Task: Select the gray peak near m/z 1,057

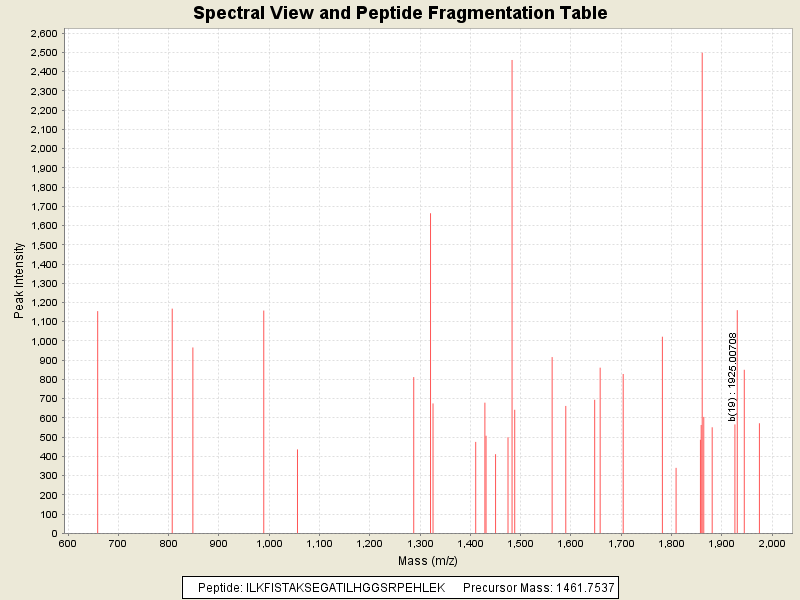Action: [x=297, y=490]
